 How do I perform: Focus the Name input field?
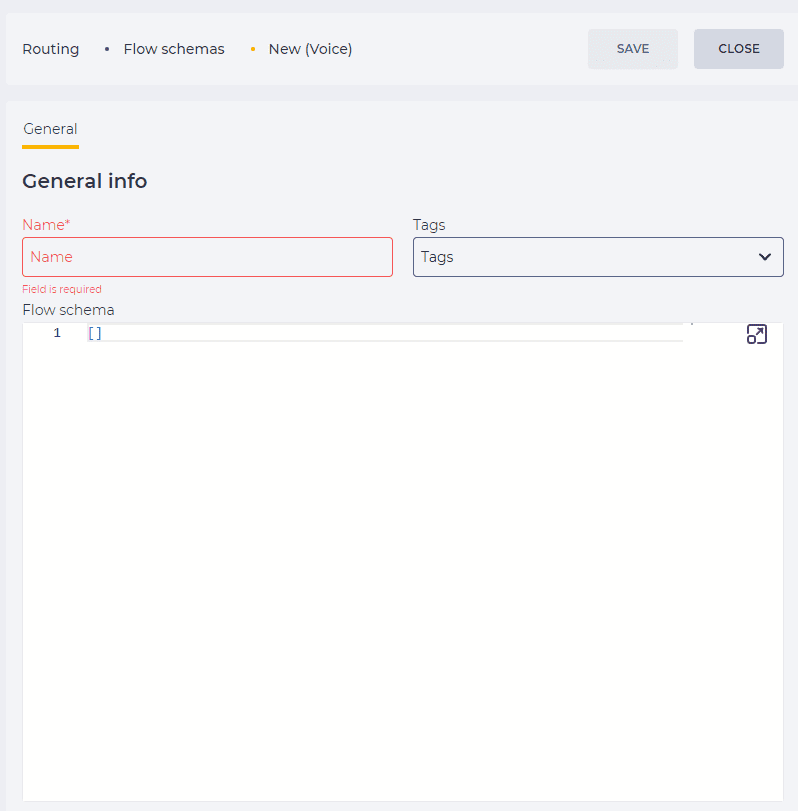coord(207,257)
